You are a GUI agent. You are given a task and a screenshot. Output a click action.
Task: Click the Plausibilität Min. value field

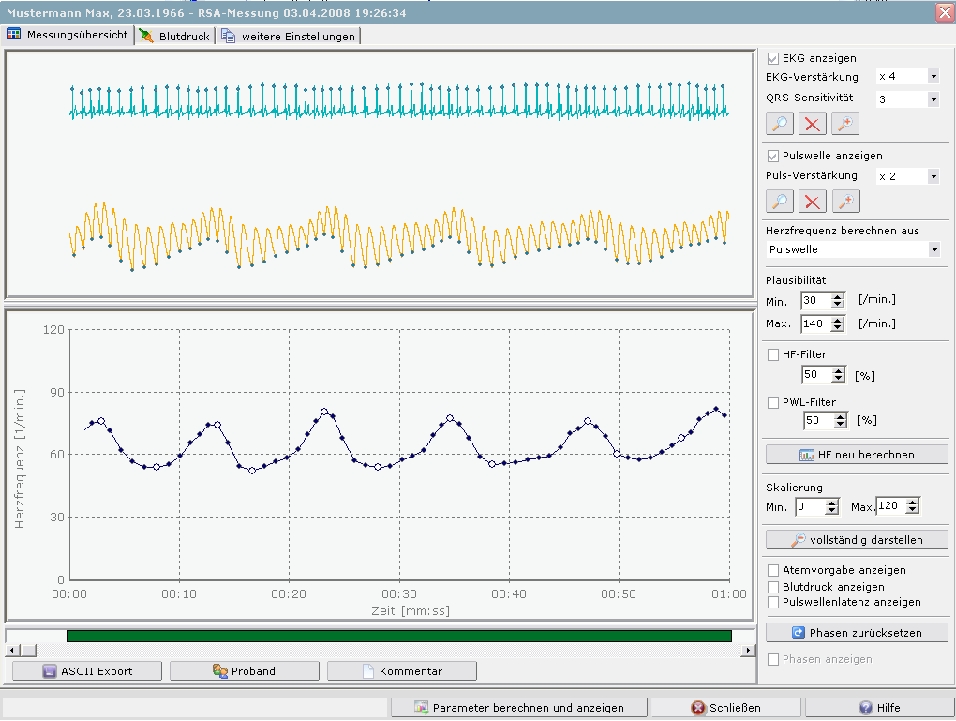click(x=815, y=300)
